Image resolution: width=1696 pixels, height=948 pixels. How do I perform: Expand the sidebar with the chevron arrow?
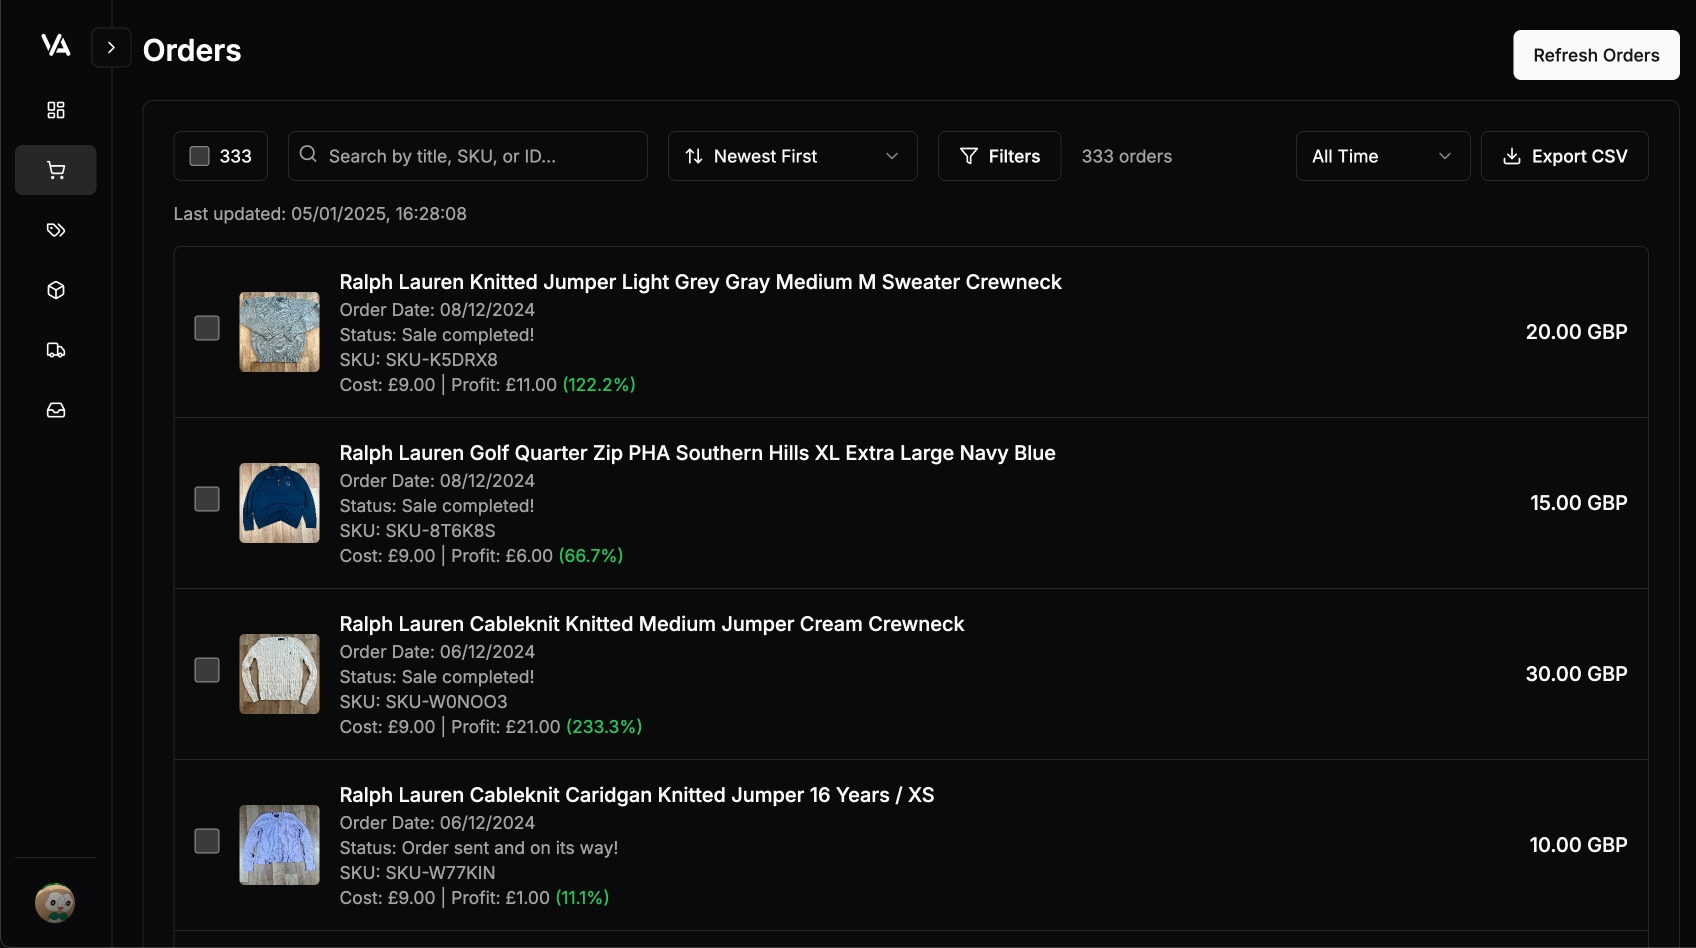[x=111, y=47]
